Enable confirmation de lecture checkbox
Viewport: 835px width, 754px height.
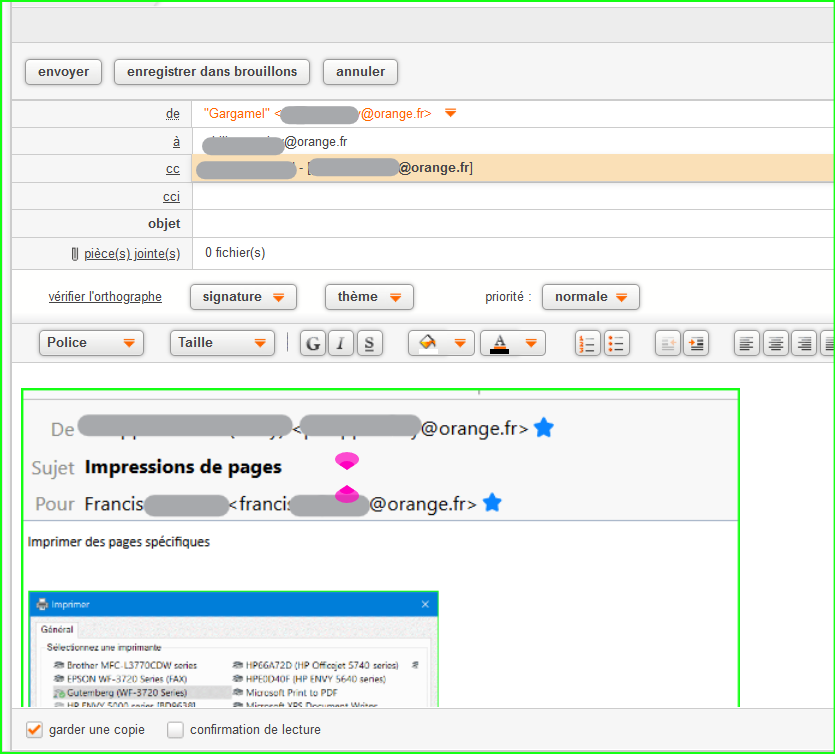[x=175, y=730]
